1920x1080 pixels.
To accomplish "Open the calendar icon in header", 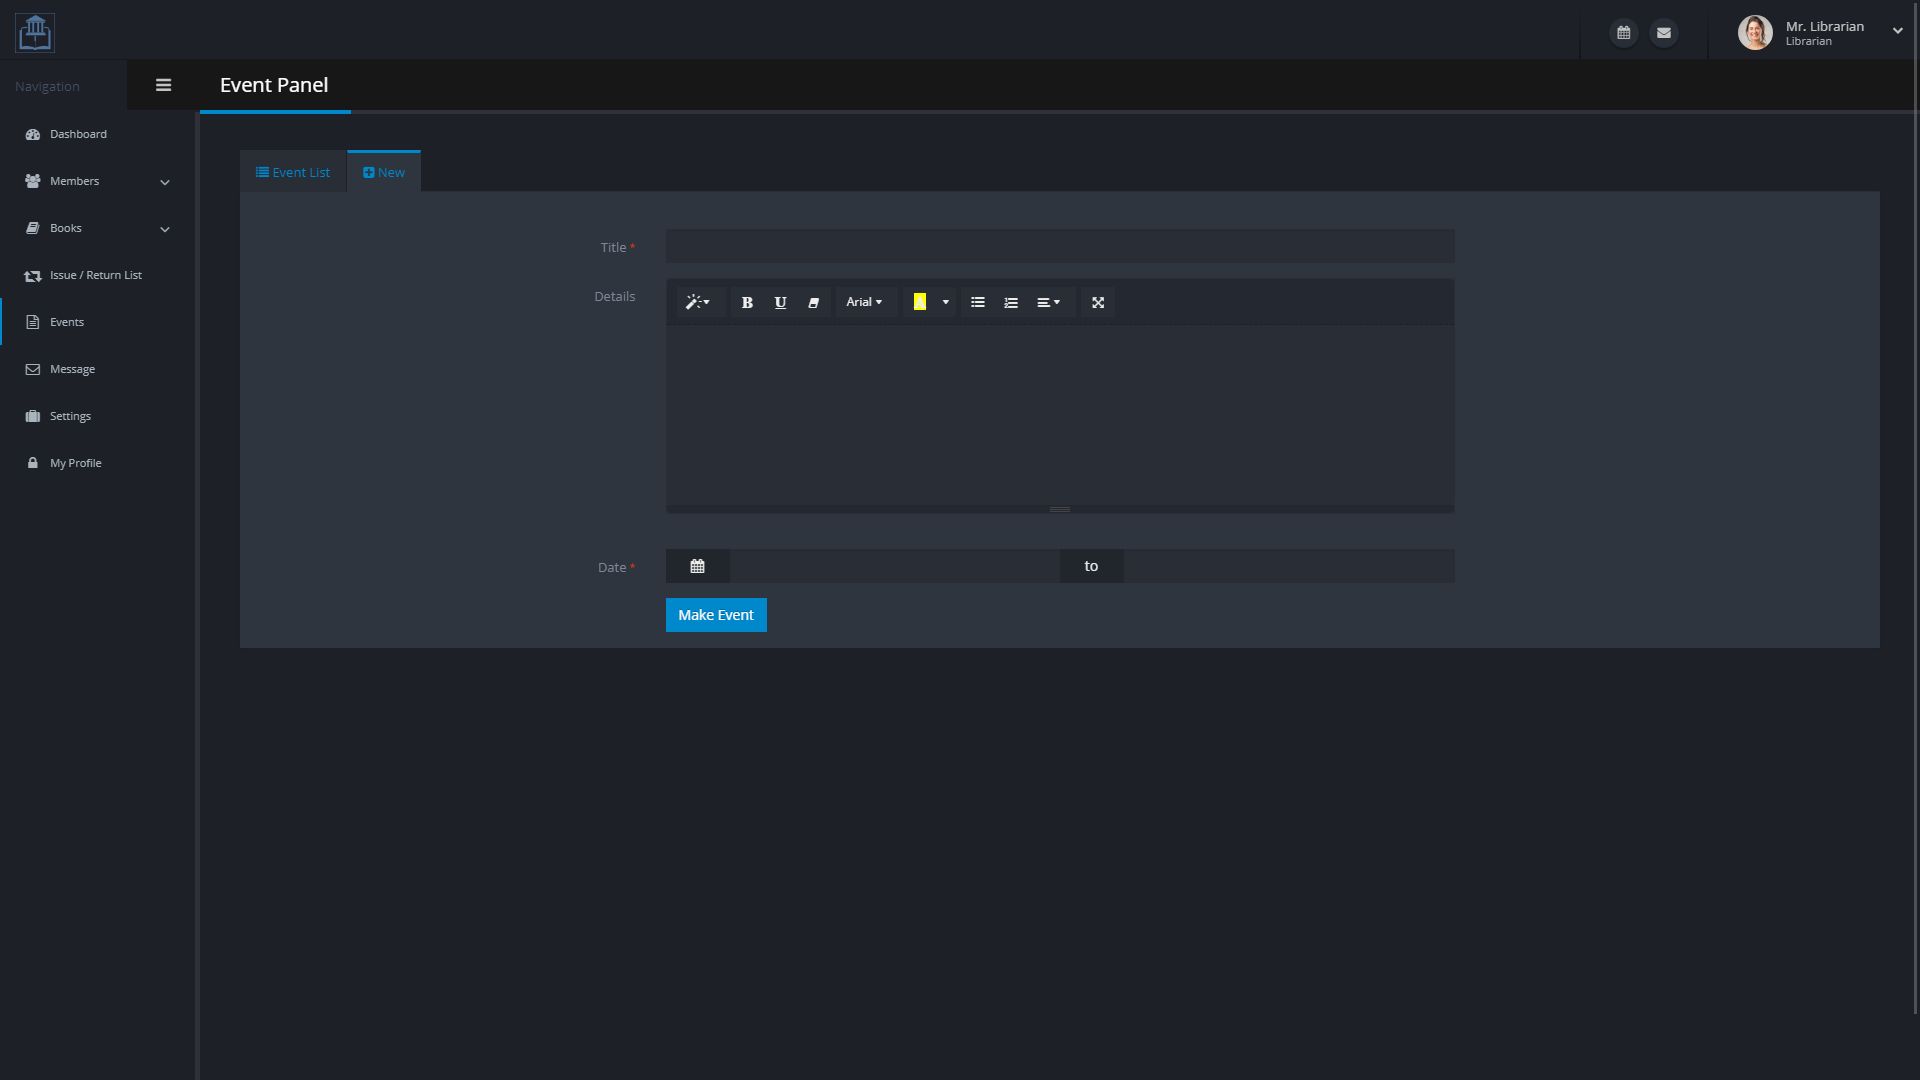I will point(1624,33).
